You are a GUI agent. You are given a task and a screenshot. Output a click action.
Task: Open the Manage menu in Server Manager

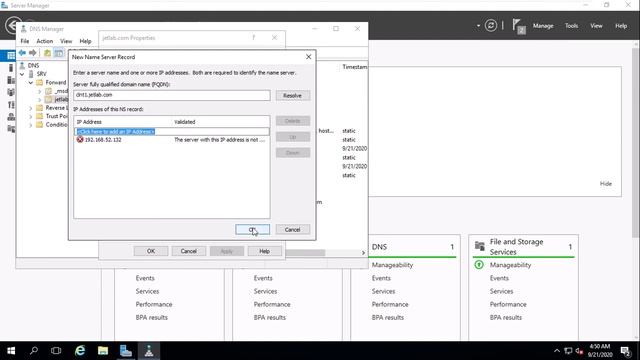point(543,26)
